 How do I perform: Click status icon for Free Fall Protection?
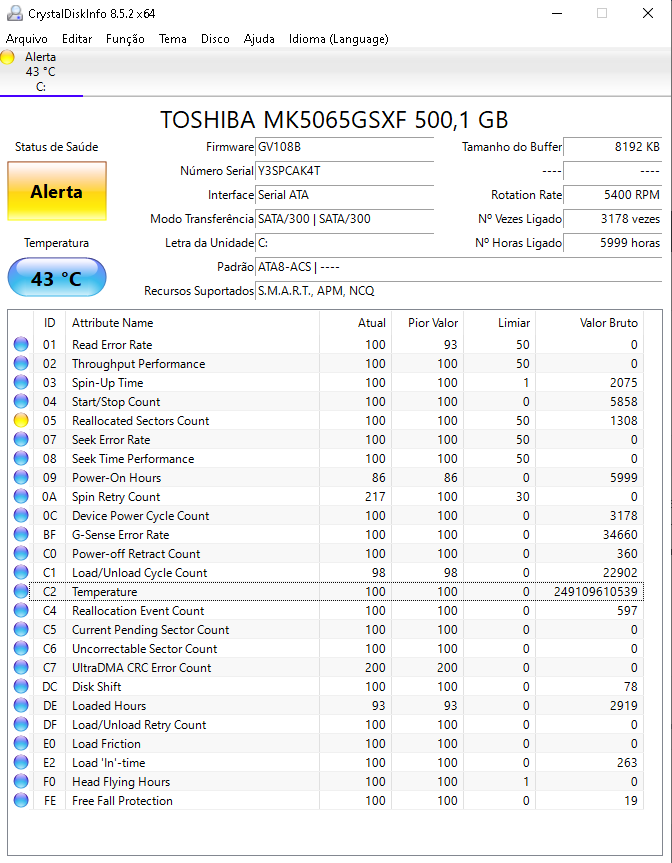pyautogui.click(x=21, y=800)
